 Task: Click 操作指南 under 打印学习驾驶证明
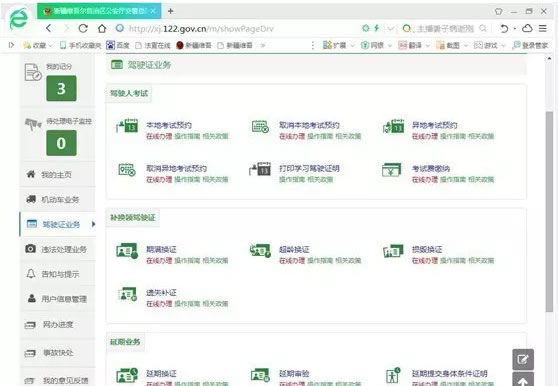(292, 179)
